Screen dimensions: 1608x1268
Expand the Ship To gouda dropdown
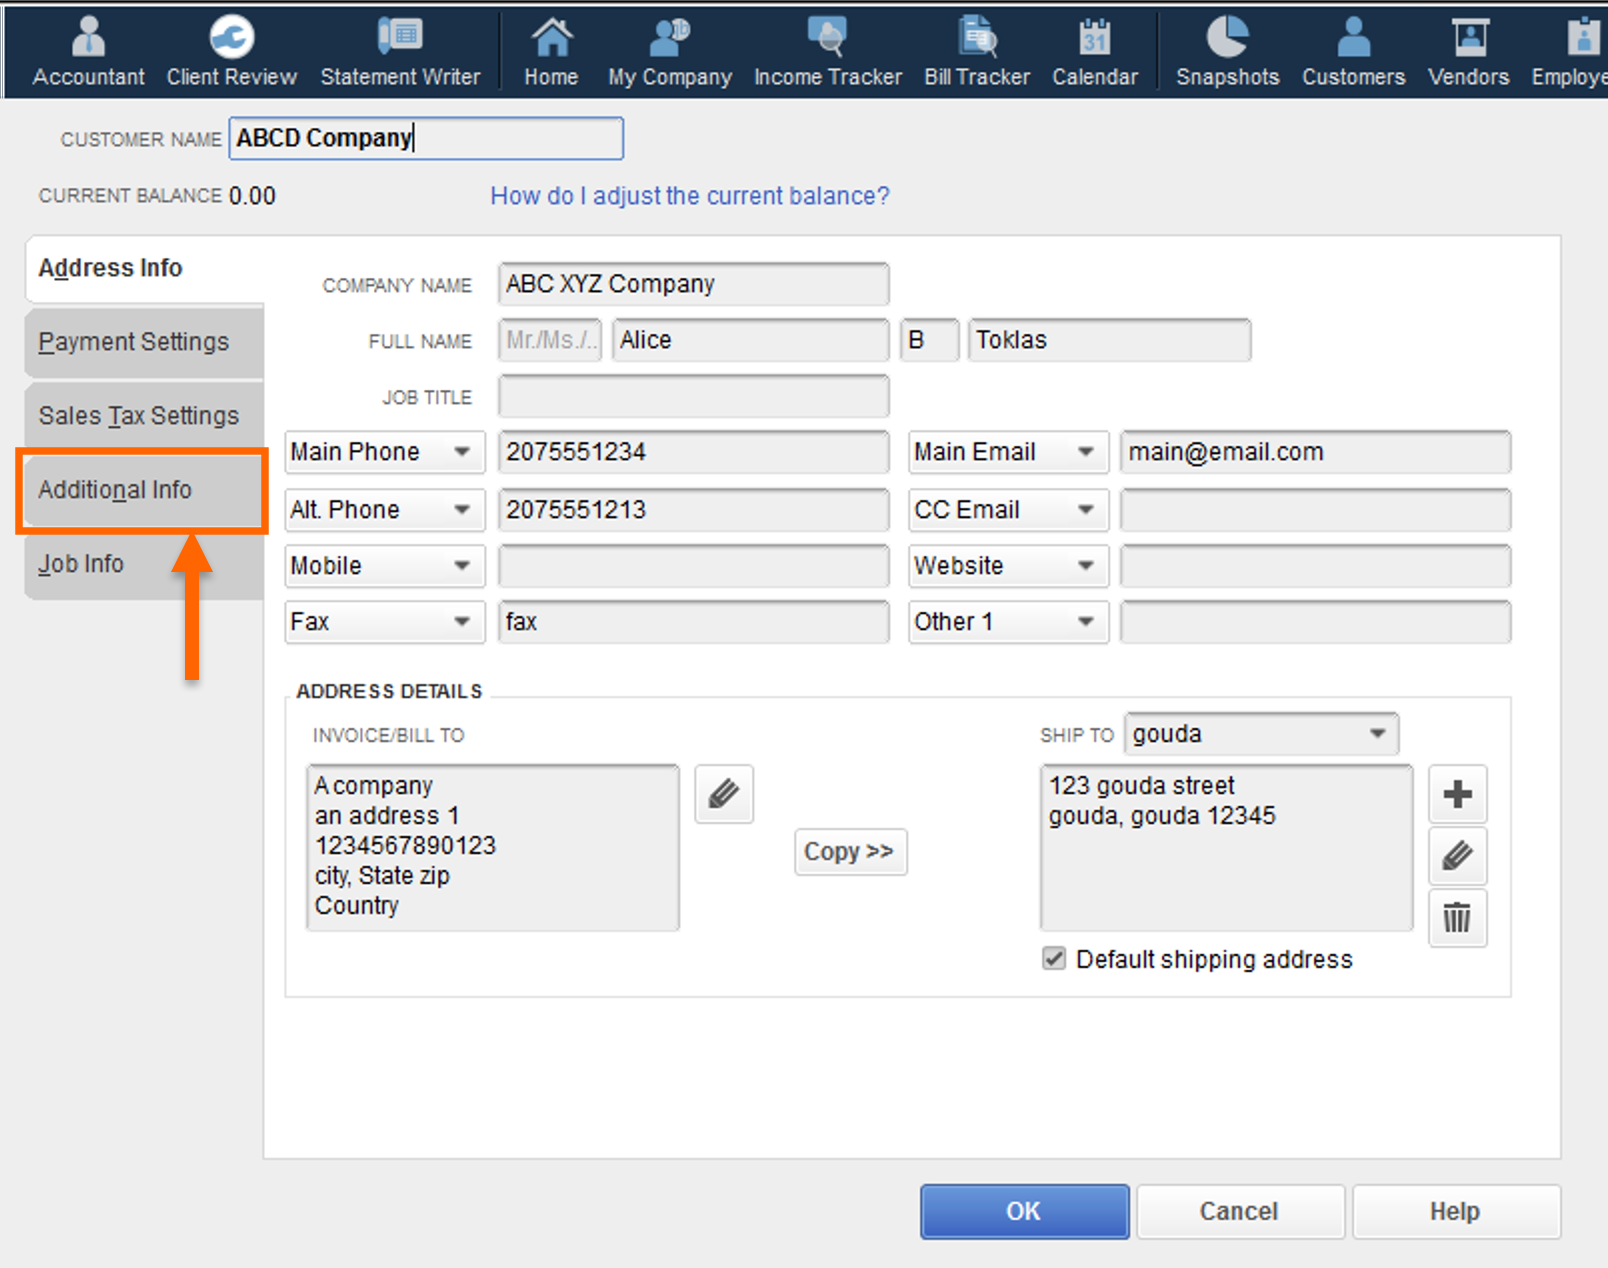tap(1377, 734)
